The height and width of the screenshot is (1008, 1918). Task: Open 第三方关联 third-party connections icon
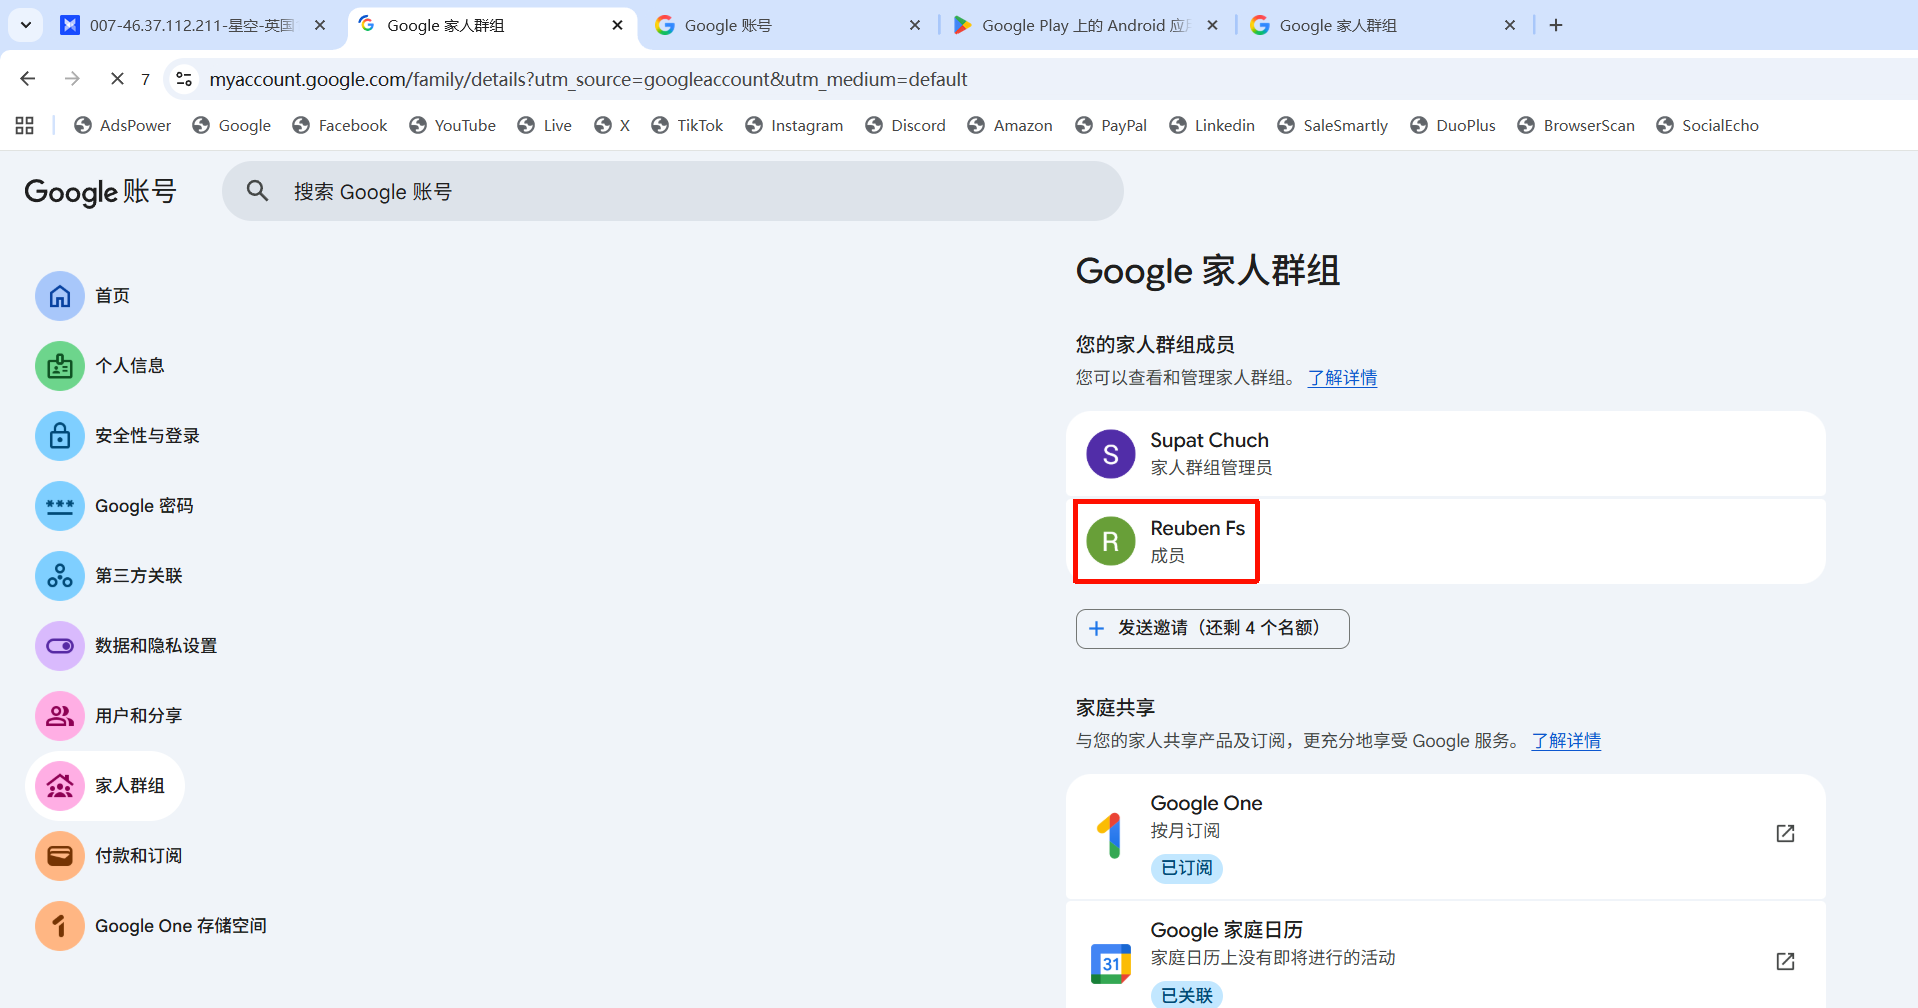coord(60,576)
